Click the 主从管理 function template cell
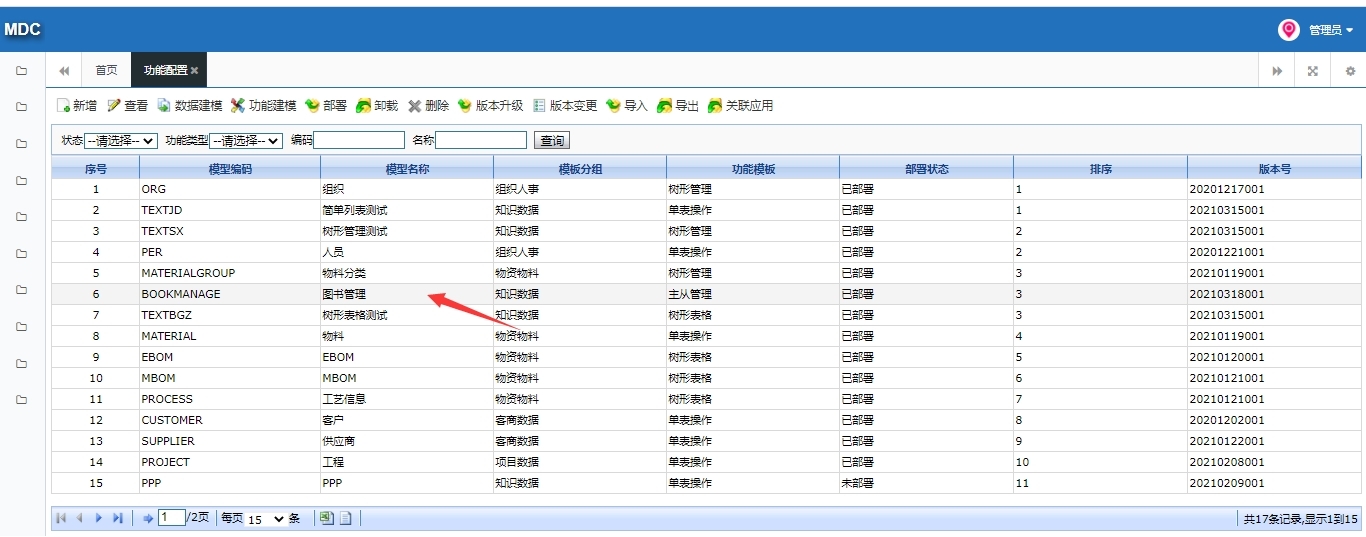Image resolution: width=1366 pixels, height=537 pixels. pos(753,294)
